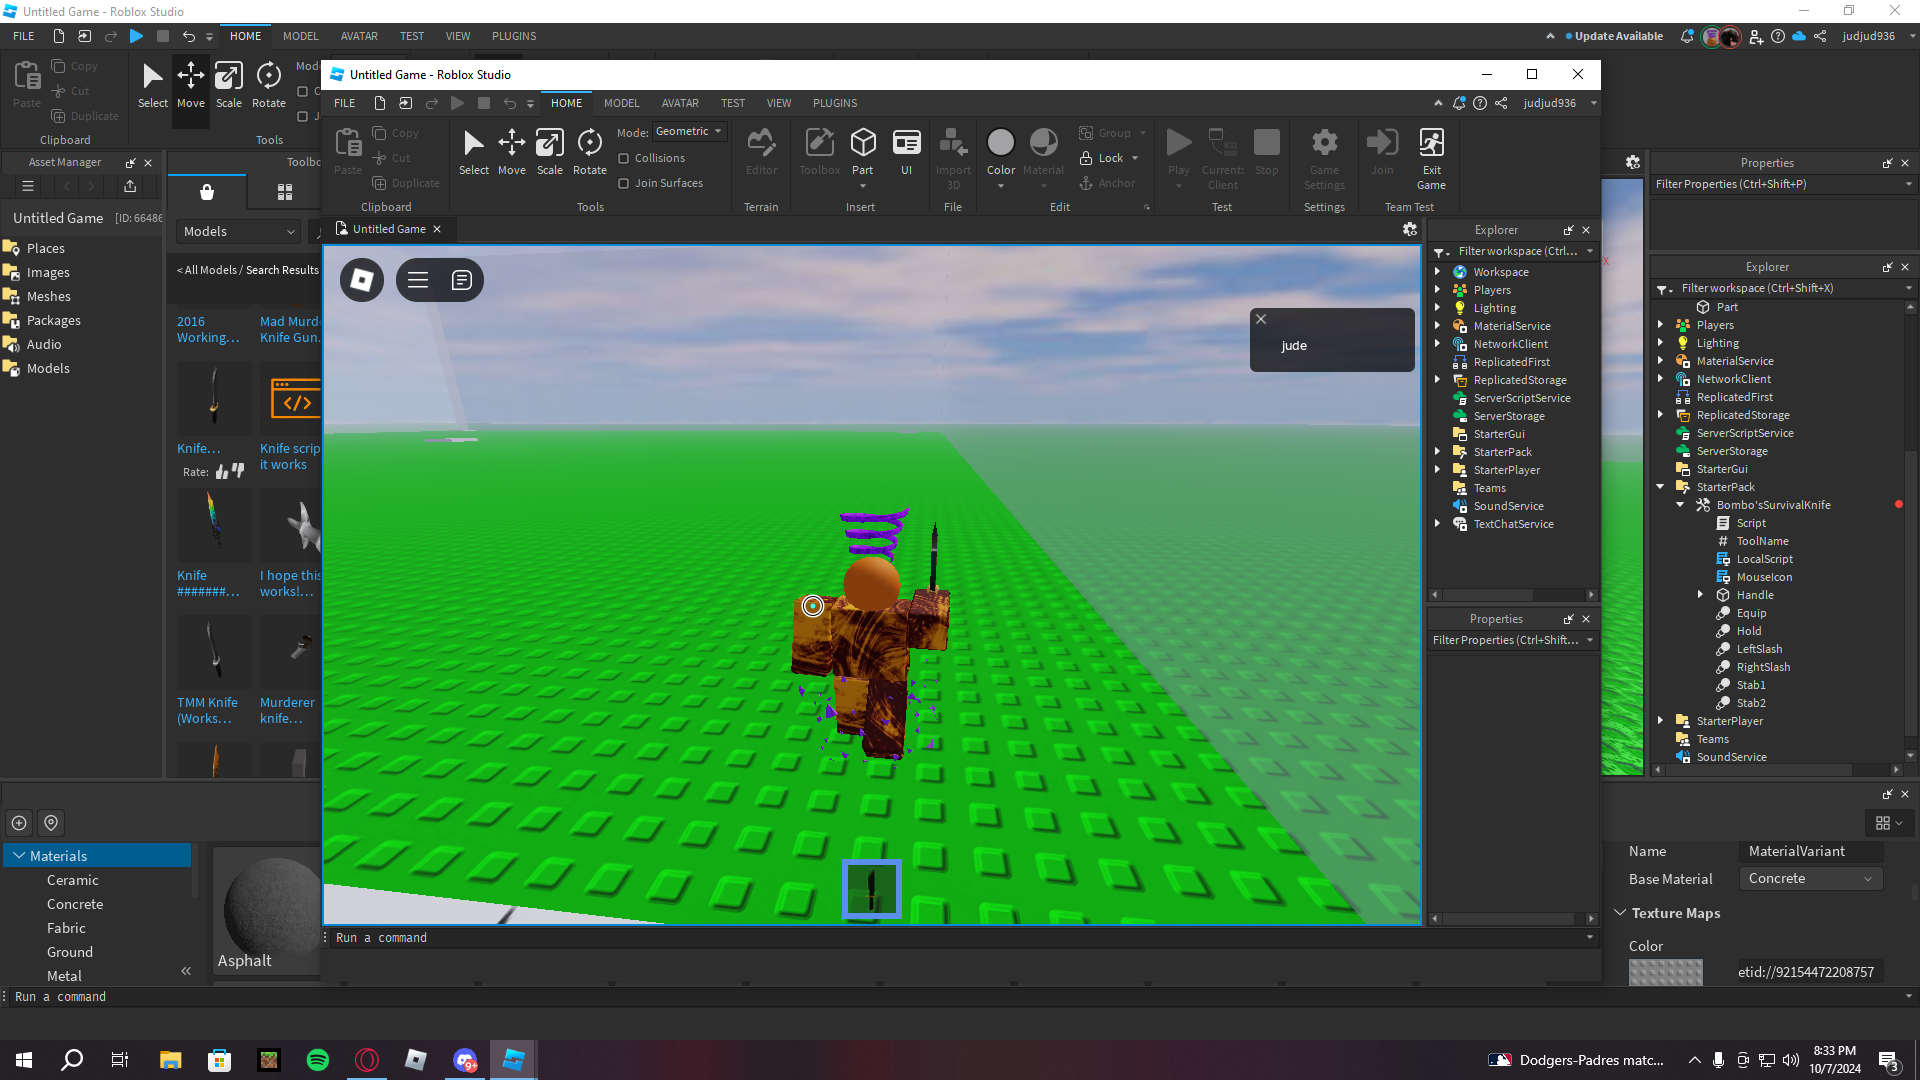Open the Geometric mode dropdown
The height and width of the screenshot is (1080, 1920).
coord(689,132)
